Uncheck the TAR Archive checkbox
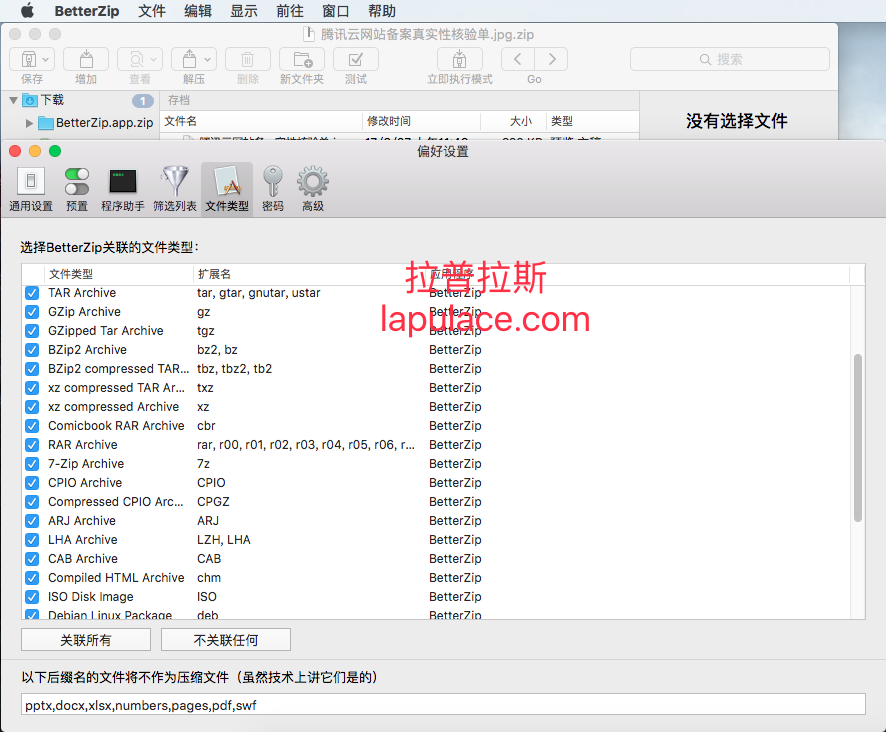 click(x=32, y=293)
